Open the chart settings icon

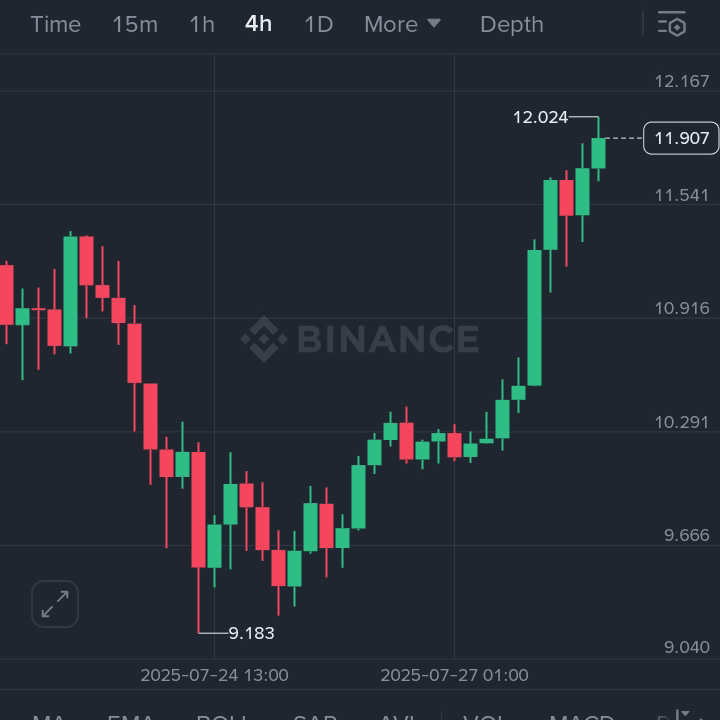[672, 24]
